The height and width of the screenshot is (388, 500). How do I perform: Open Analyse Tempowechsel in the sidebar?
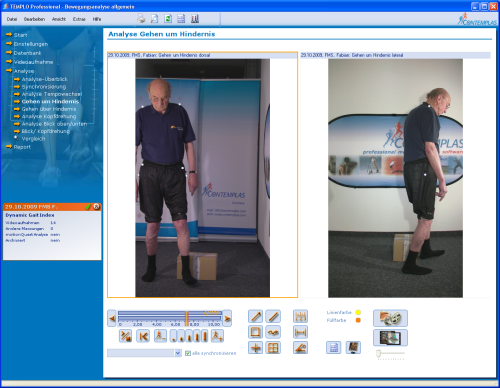(x=52, y=94)
